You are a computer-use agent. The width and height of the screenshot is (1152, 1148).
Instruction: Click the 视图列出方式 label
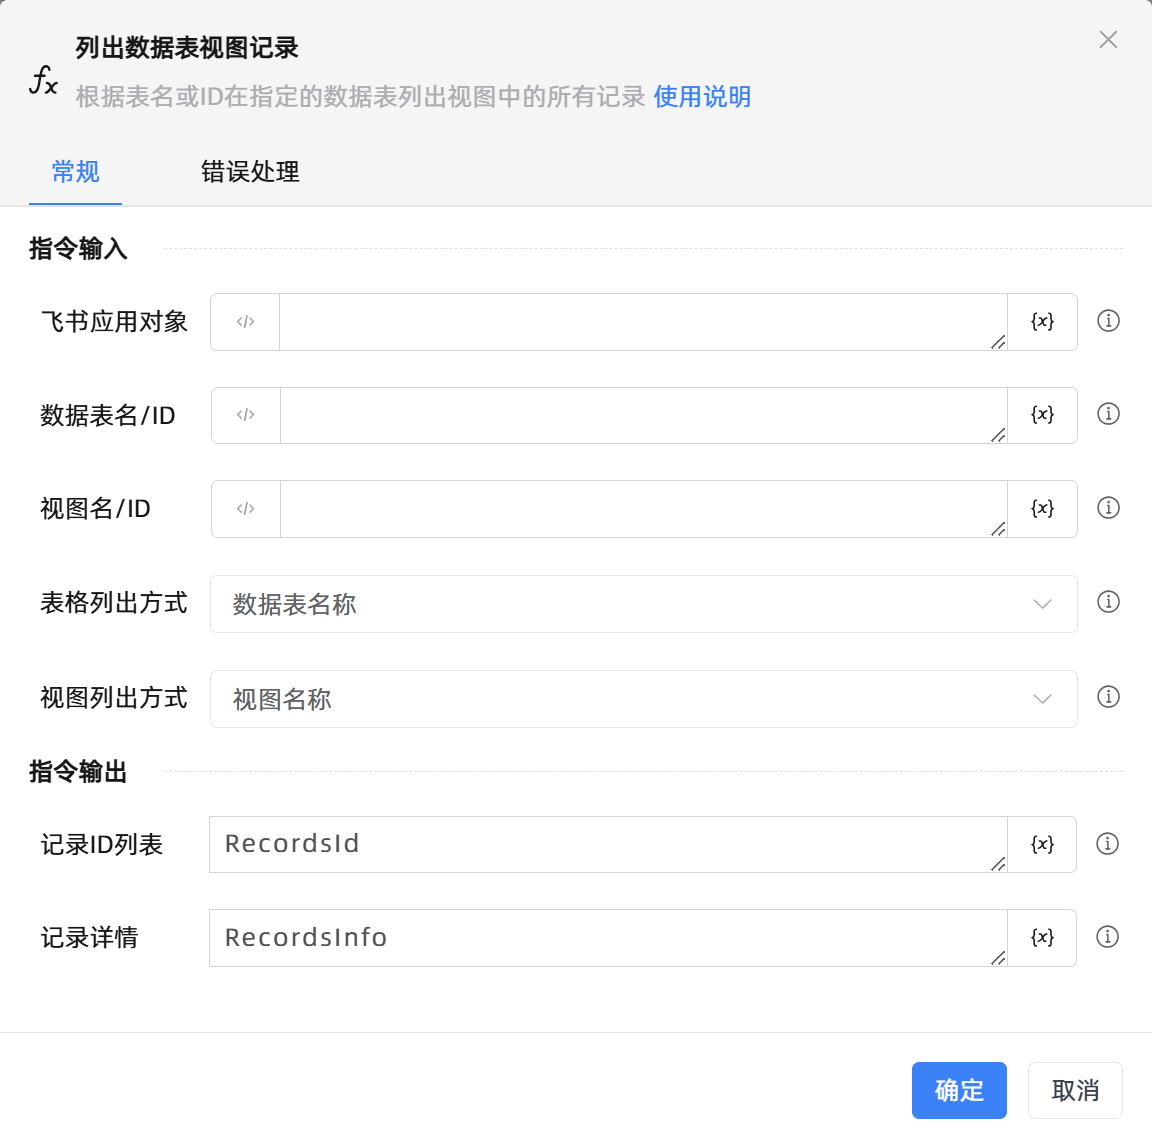114,698
